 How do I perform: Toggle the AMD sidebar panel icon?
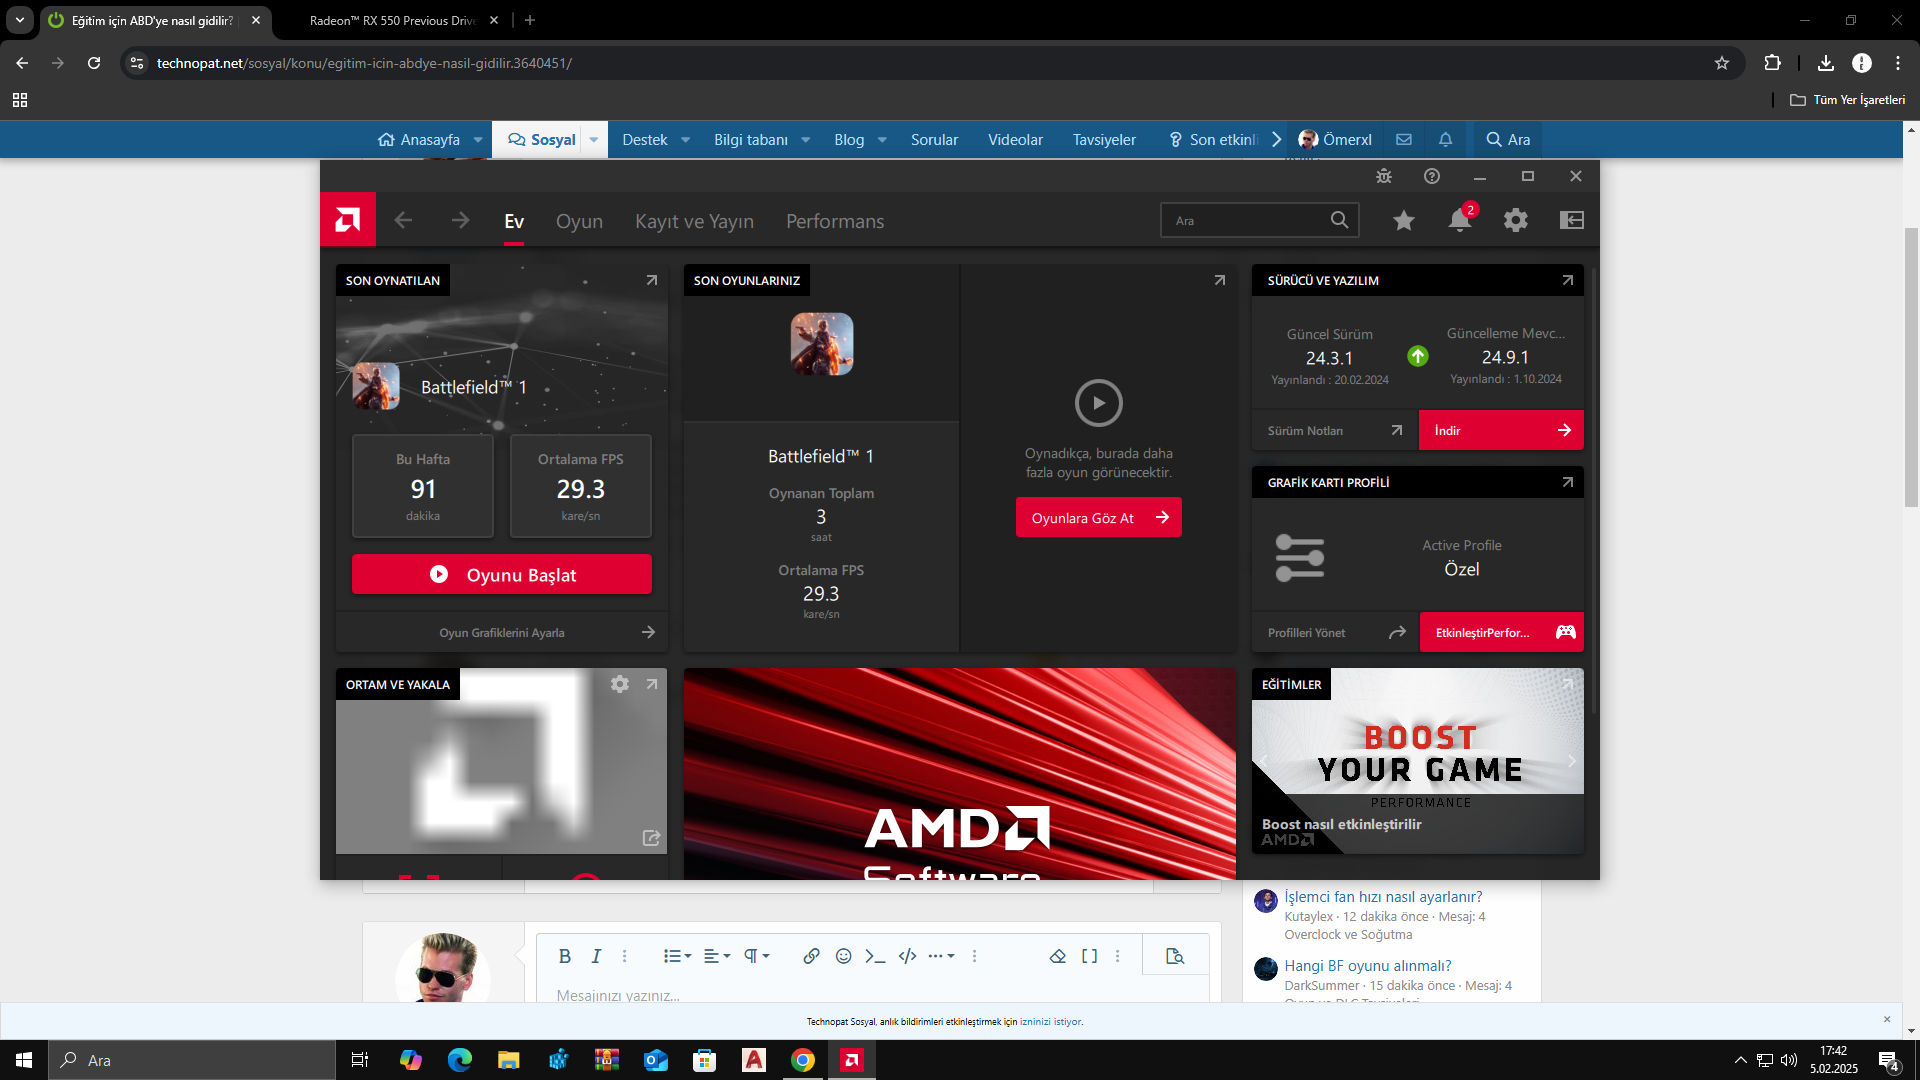tap(1571, 220)
